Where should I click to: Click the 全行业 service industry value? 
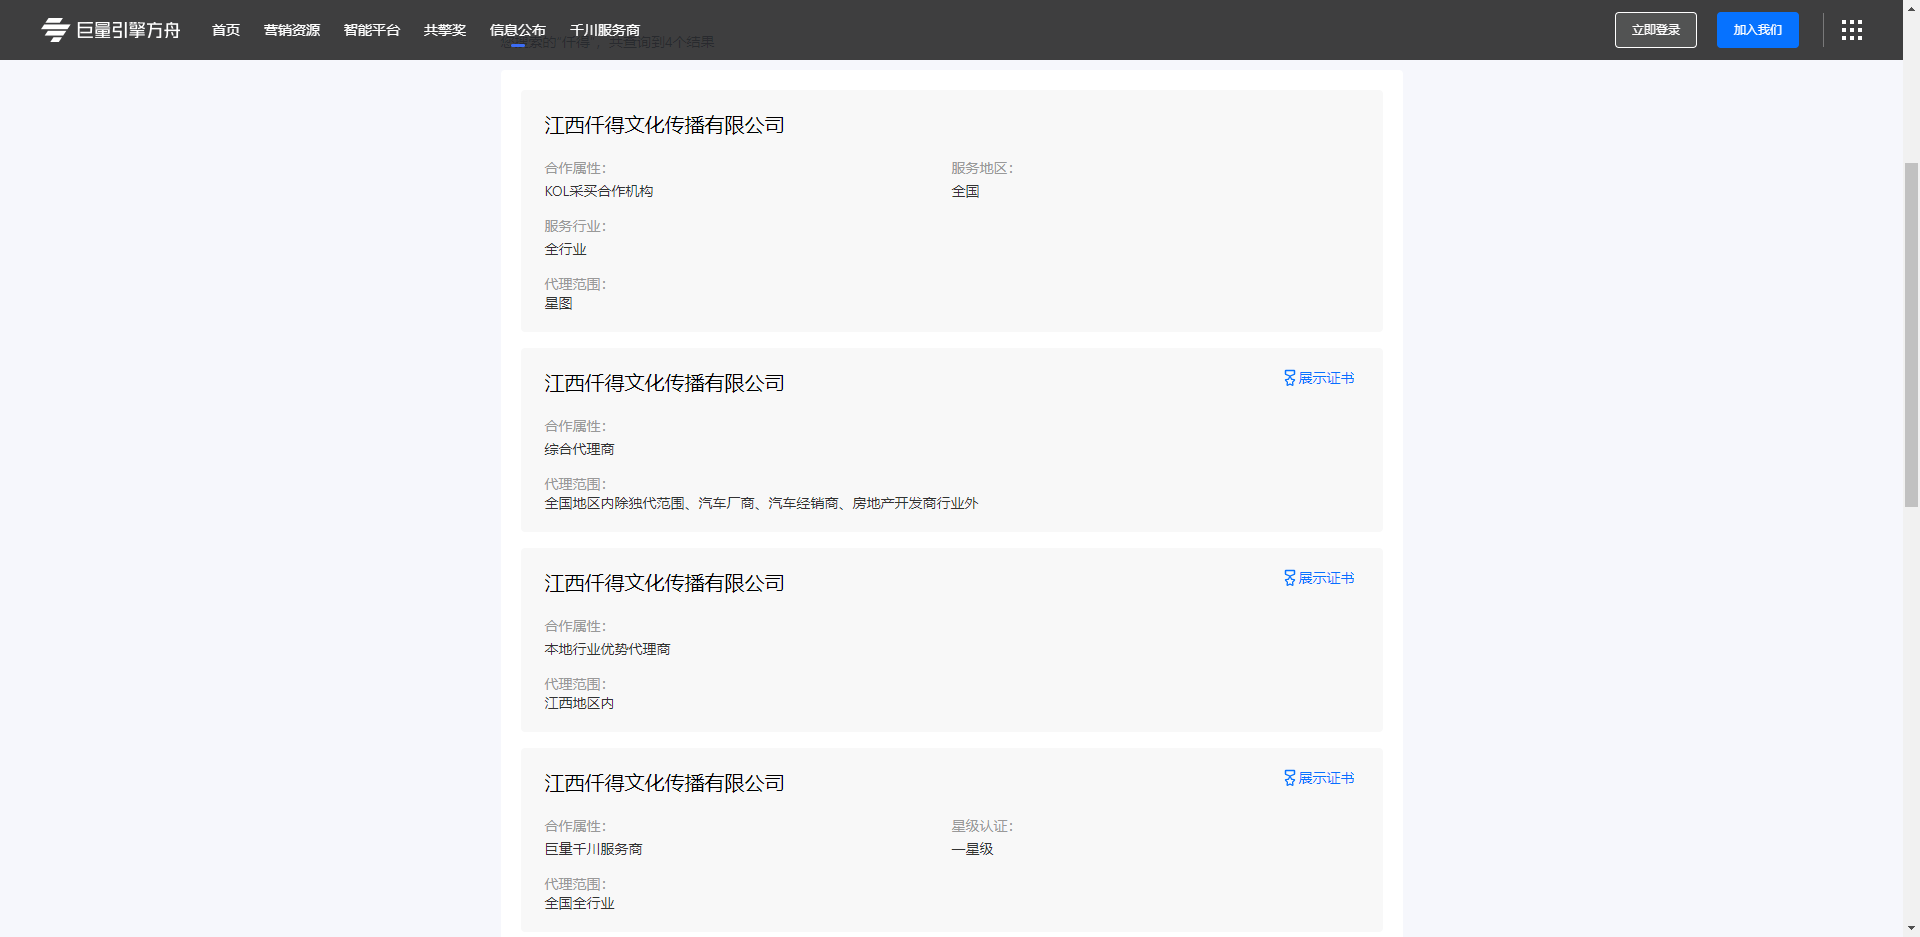[565, 249]
